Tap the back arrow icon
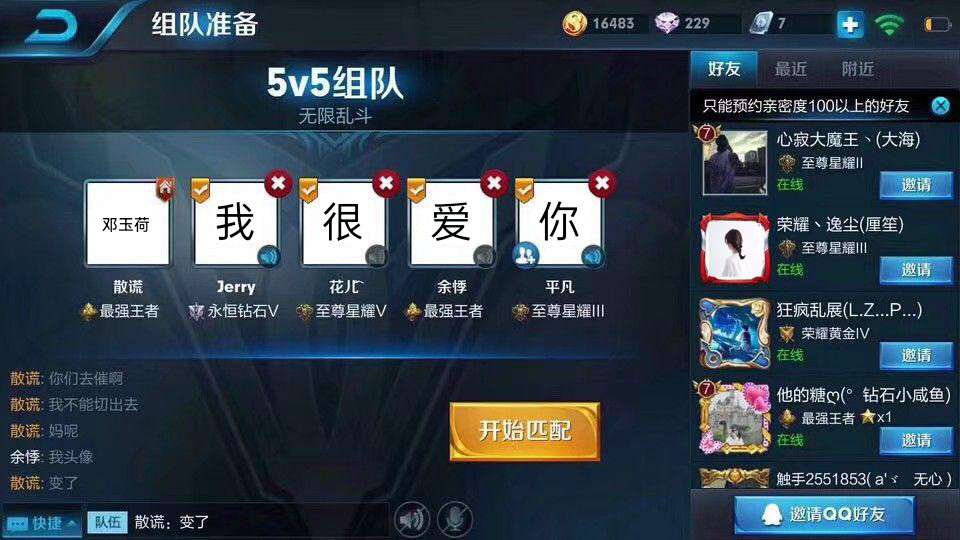This screenshot has height=540, width=960. click(x=51, y=26)
